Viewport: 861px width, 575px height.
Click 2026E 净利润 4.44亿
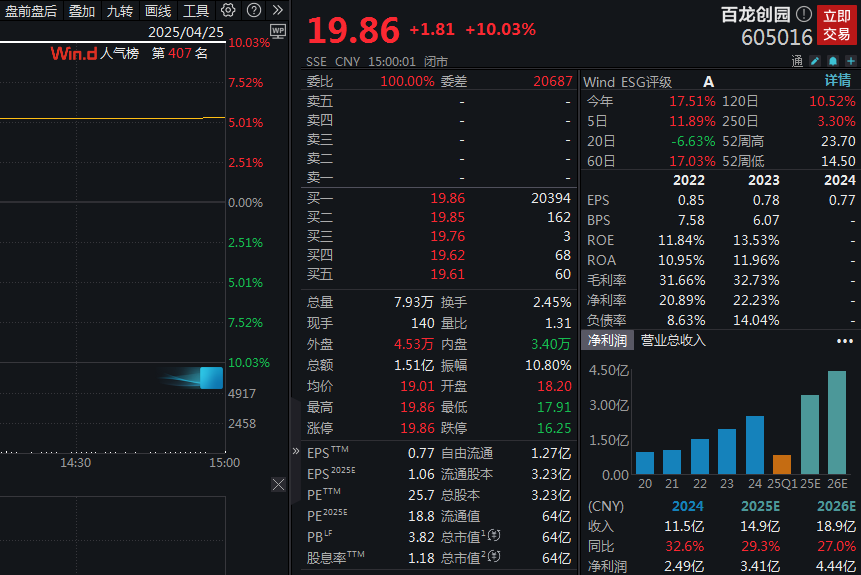[836, 566]
